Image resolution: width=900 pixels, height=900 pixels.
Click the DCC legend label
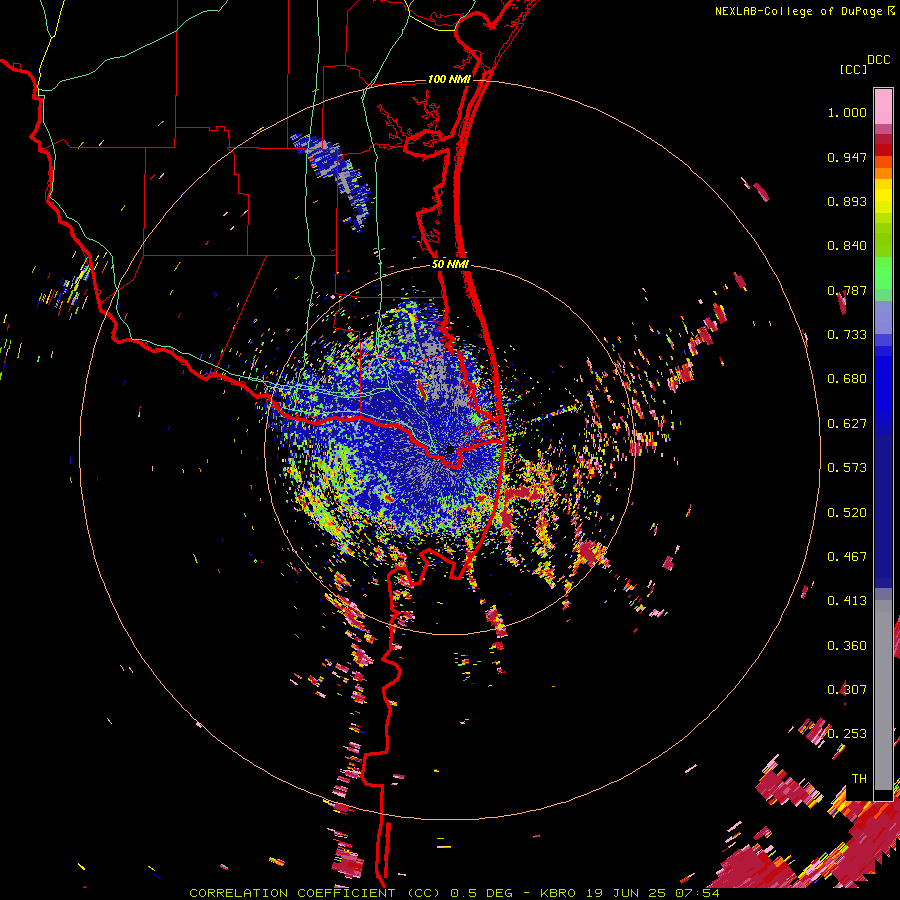(879, 60)
